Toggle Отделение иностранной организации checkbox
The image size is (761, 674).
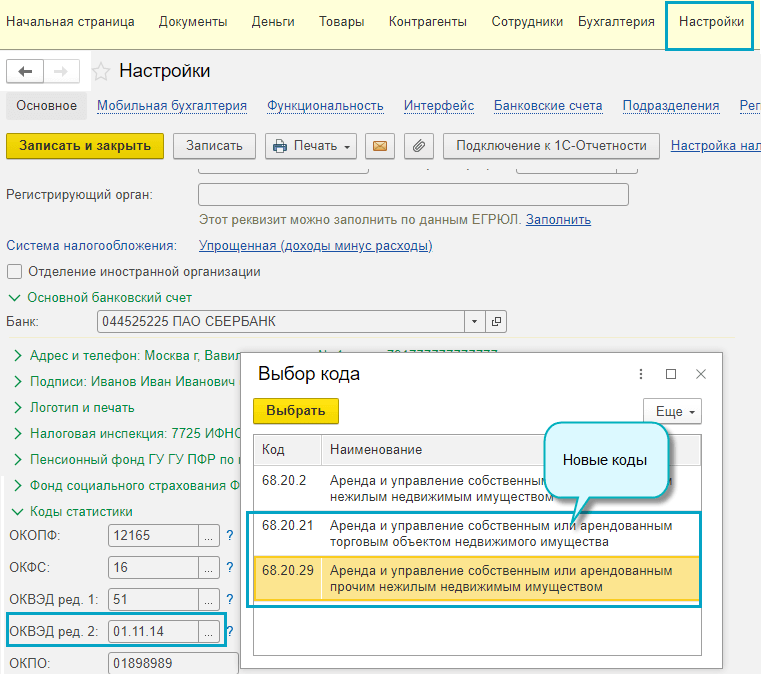[x=15, y=272]
